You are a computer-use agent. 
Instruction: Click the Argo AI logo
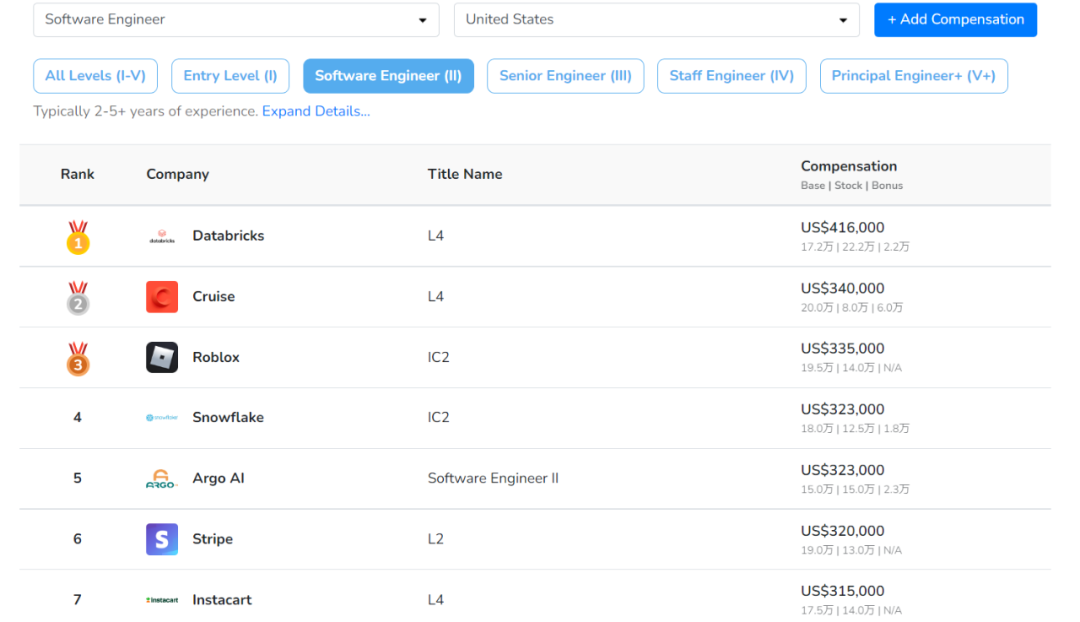point(161,479)
